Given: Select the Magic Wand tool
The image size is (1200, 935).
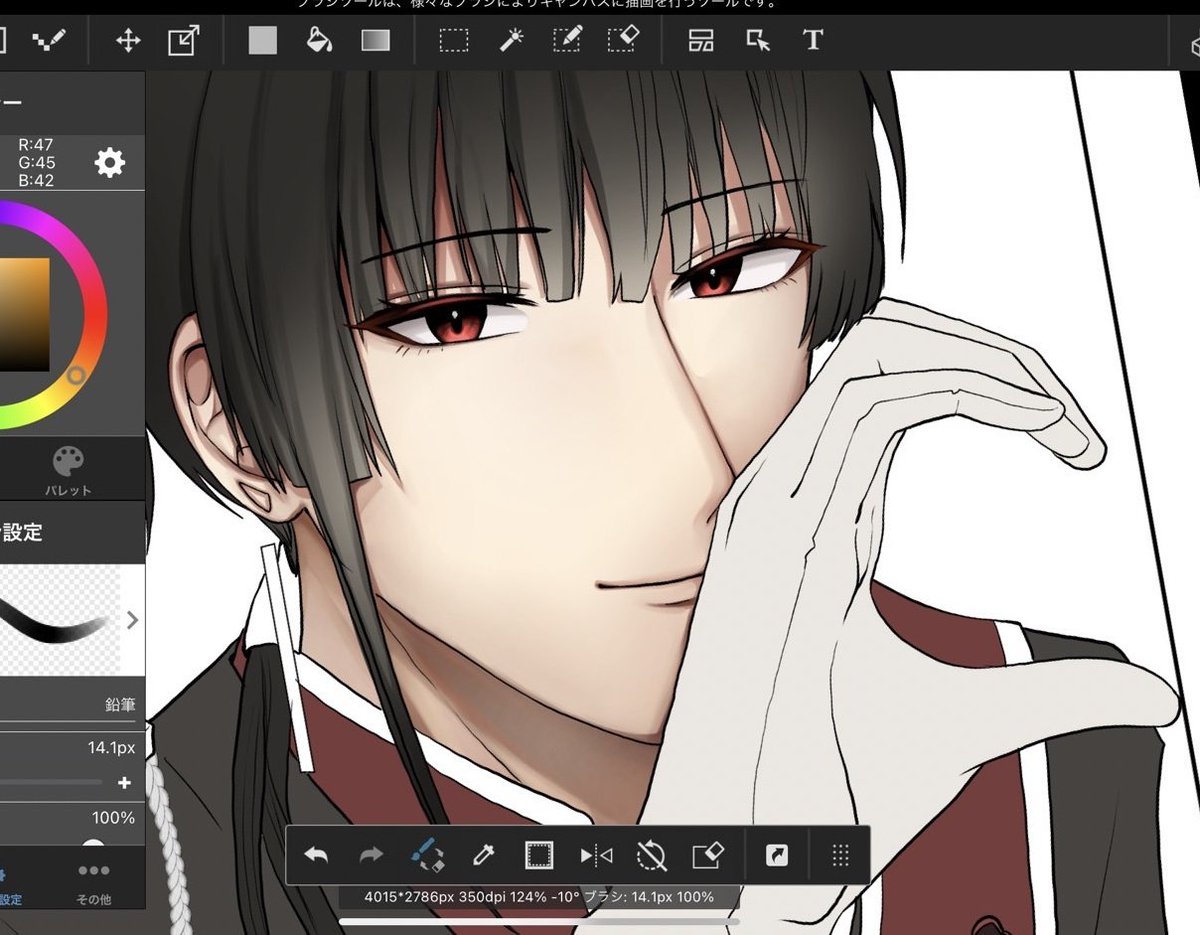Looking at the screenshot, I should tap(511, 41).
